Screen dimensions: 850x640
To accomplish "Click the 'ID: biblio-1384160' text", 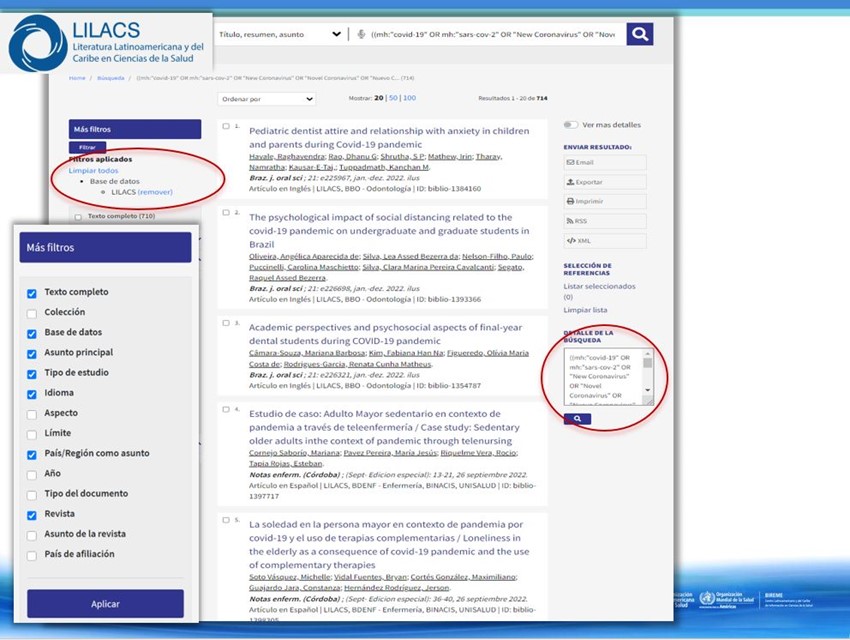I will click(448, 189).
